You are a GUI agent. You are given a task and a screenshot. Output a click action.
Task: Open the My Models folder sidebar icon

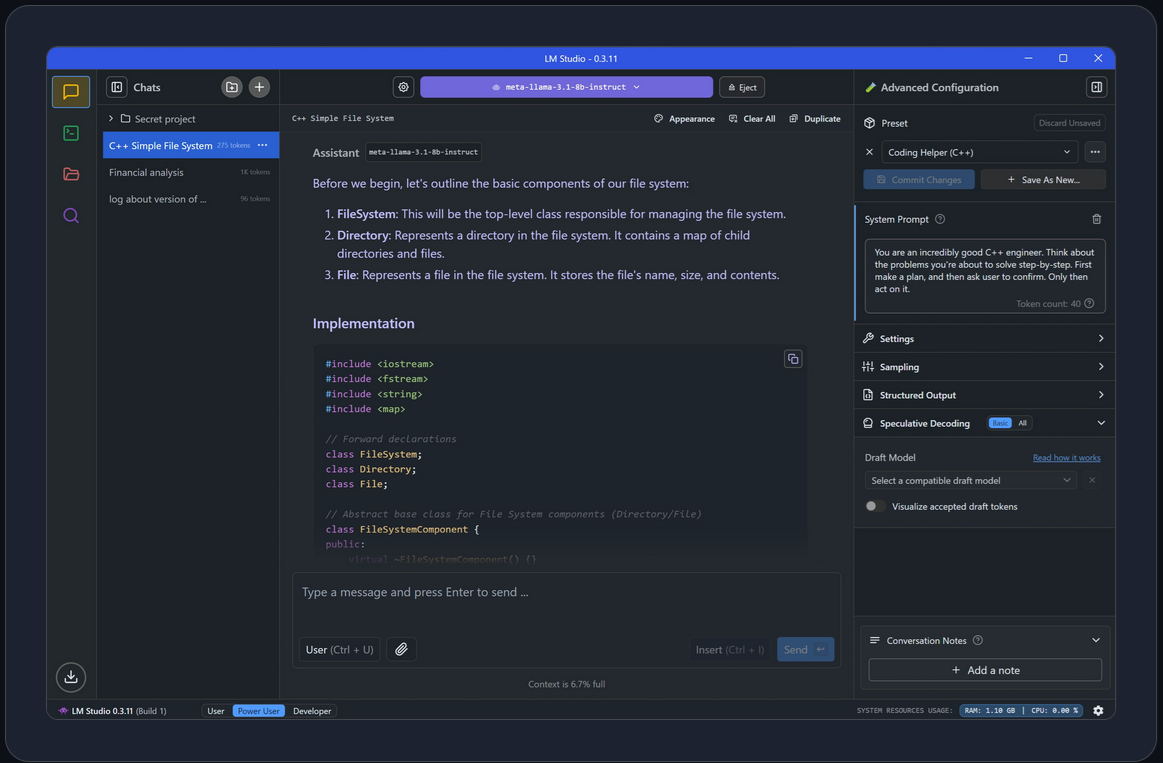coord(71,174)
